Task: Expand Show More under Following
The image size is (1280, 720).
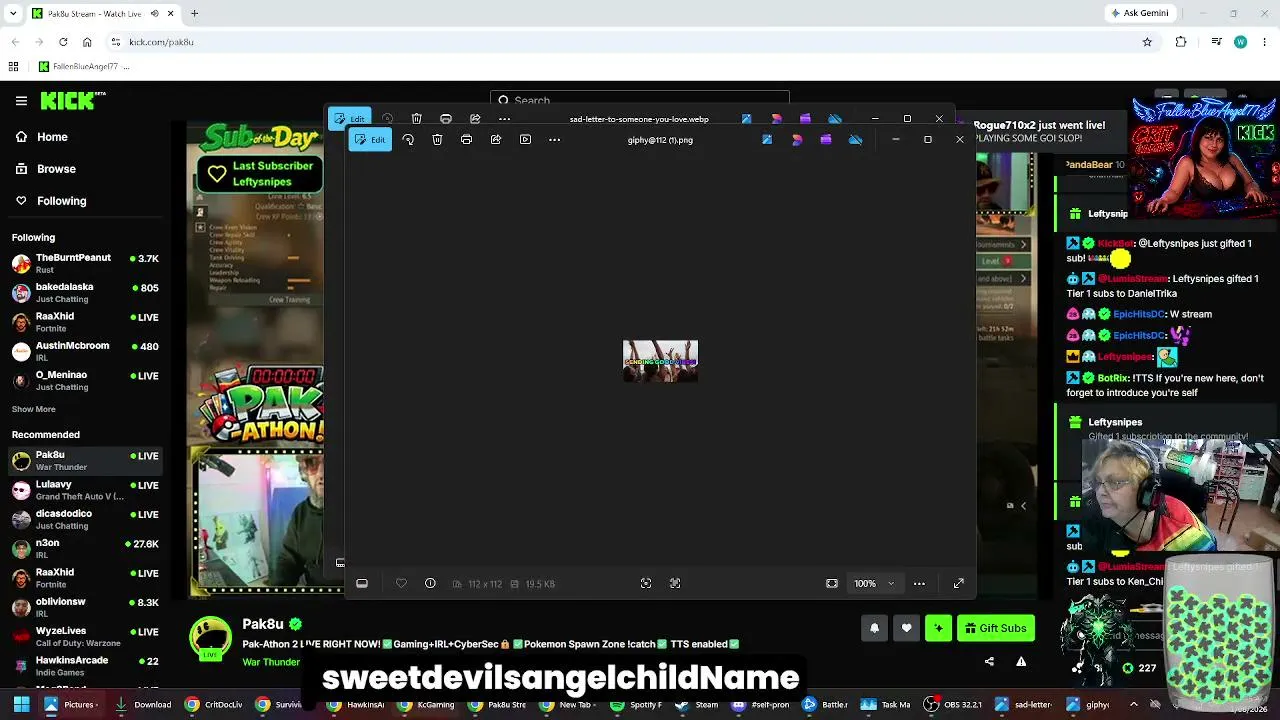Action: pyautogui.click(x=34, y=409)
